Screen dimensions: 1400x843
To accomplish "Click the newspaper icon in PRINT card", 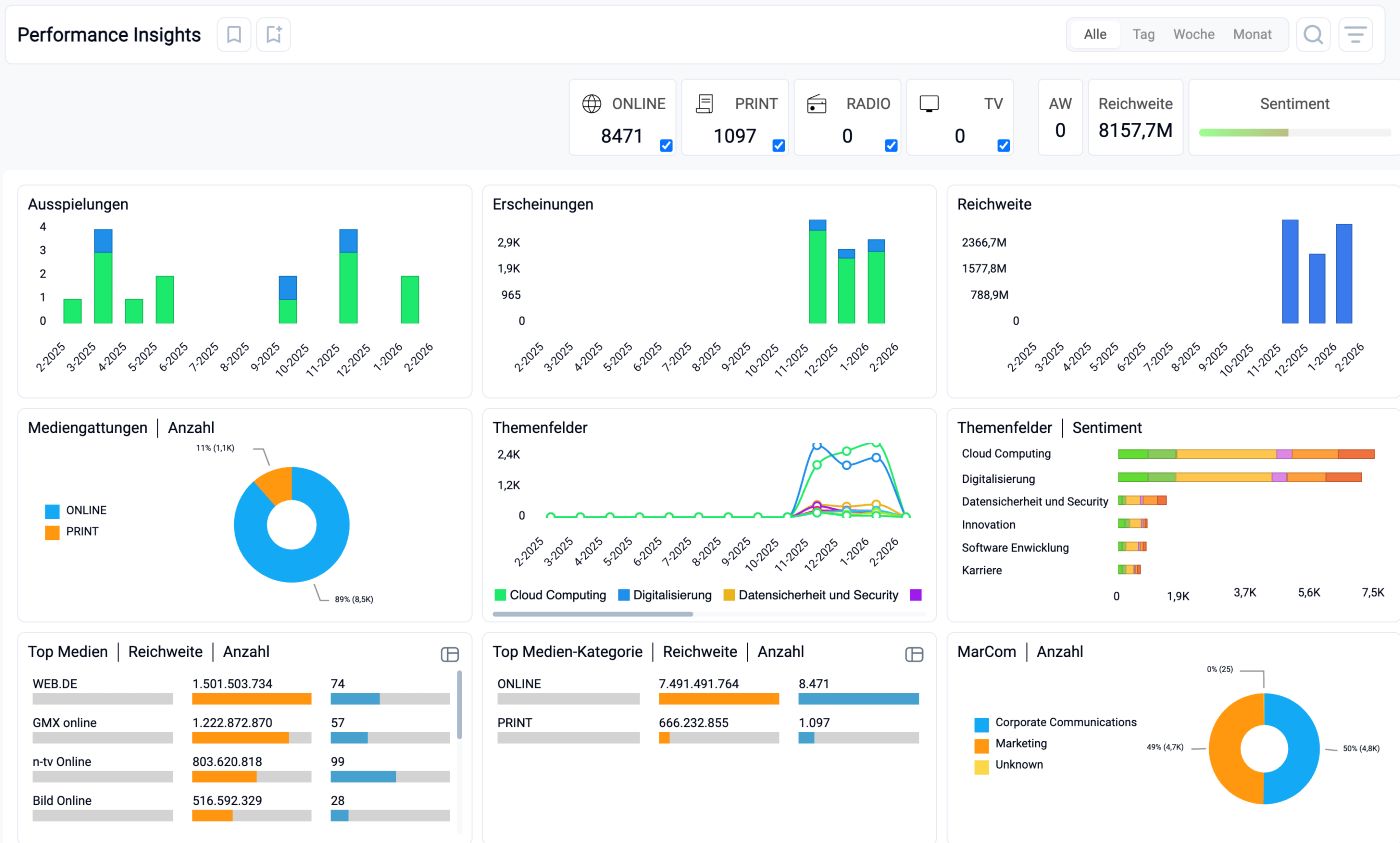I will (x=705, y=104).
